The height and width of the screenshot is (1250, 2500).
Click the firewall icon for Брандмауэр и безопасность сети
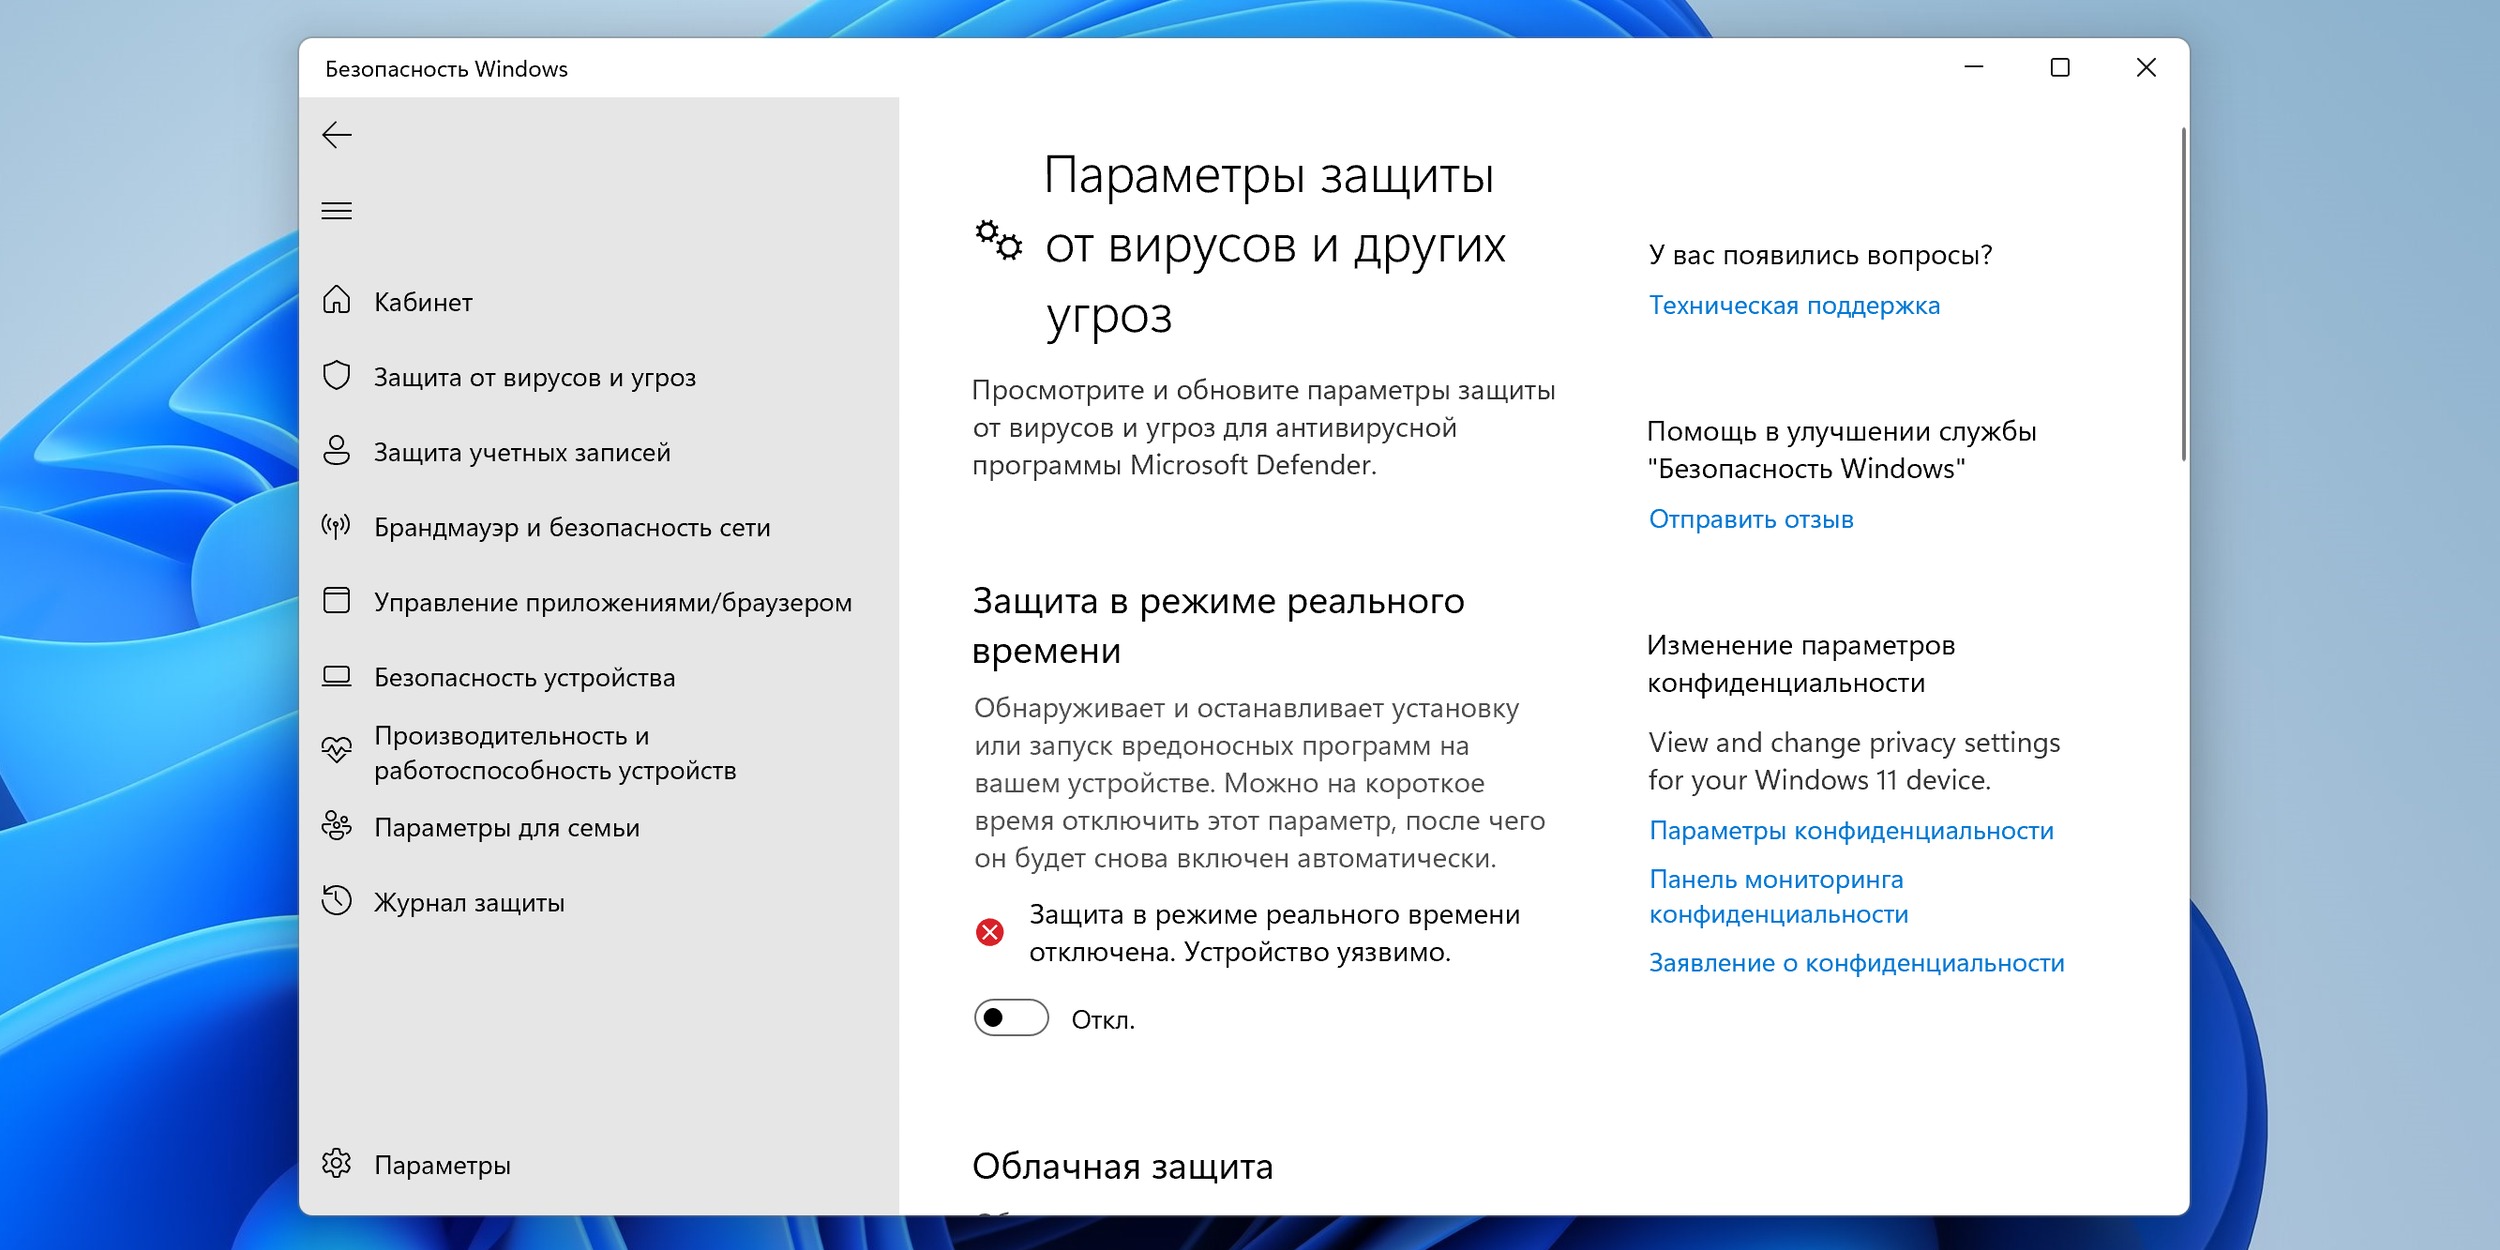tap(338, 527)
